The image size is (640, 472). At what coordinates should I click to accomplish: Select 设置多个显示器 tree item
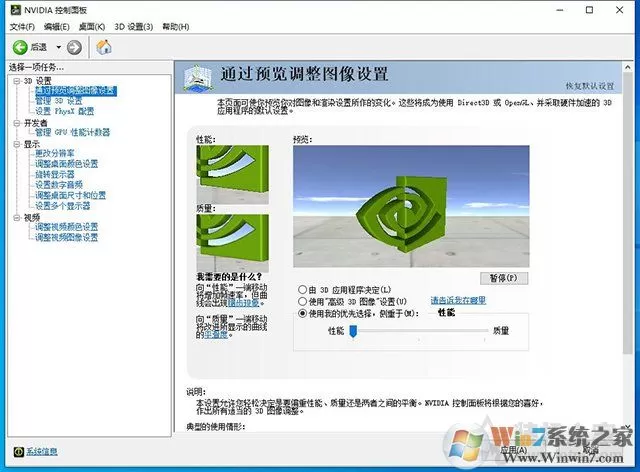pyautogui.click(x=62, y=206)
